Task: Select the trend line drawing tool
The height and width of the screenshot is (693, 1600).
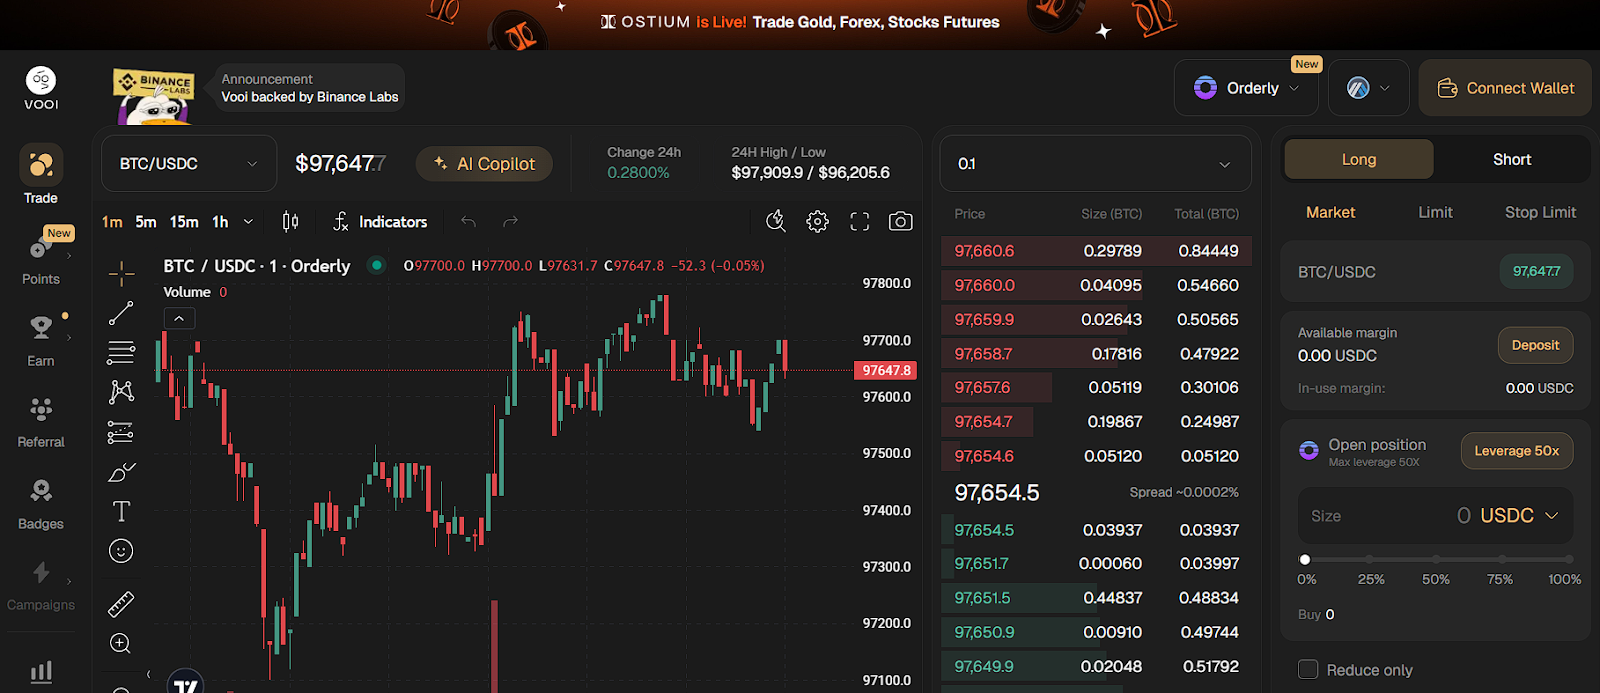Action: coord(121,313)
